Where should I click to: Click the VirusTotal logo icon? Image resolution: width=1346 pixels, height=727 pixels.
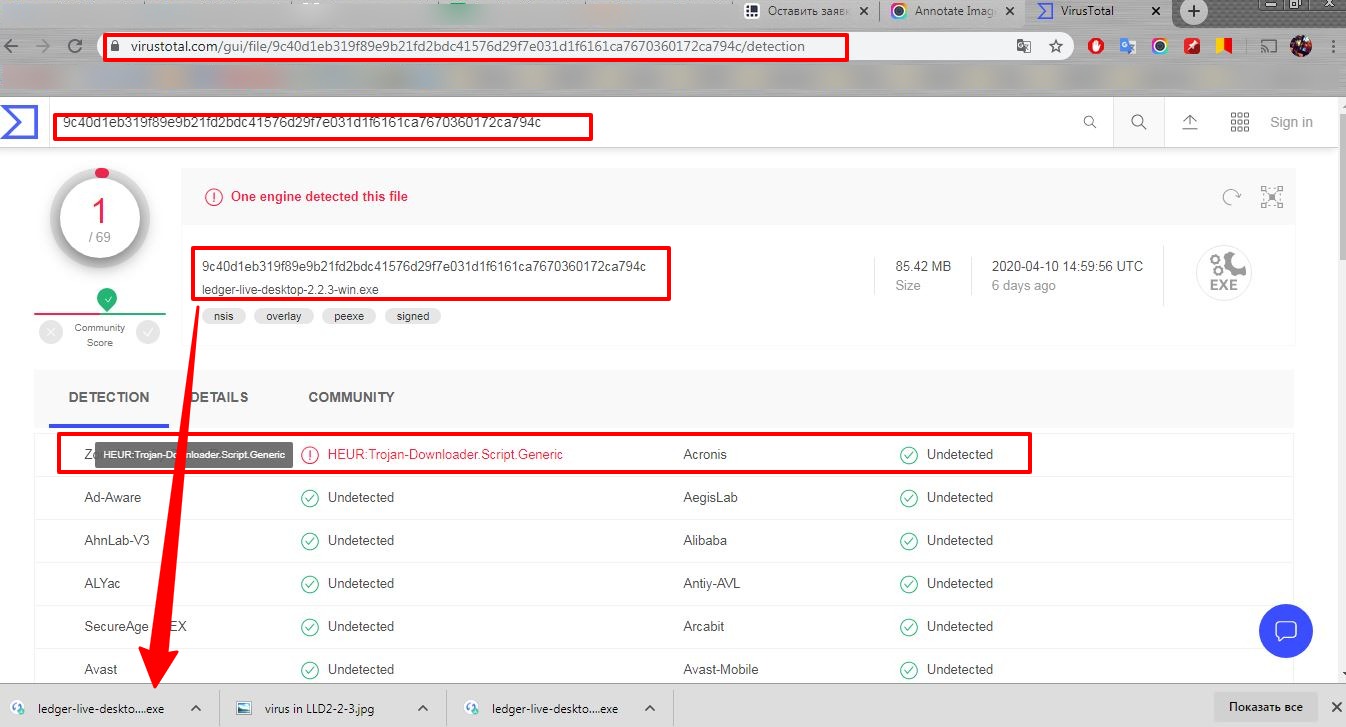coord(18,121)
